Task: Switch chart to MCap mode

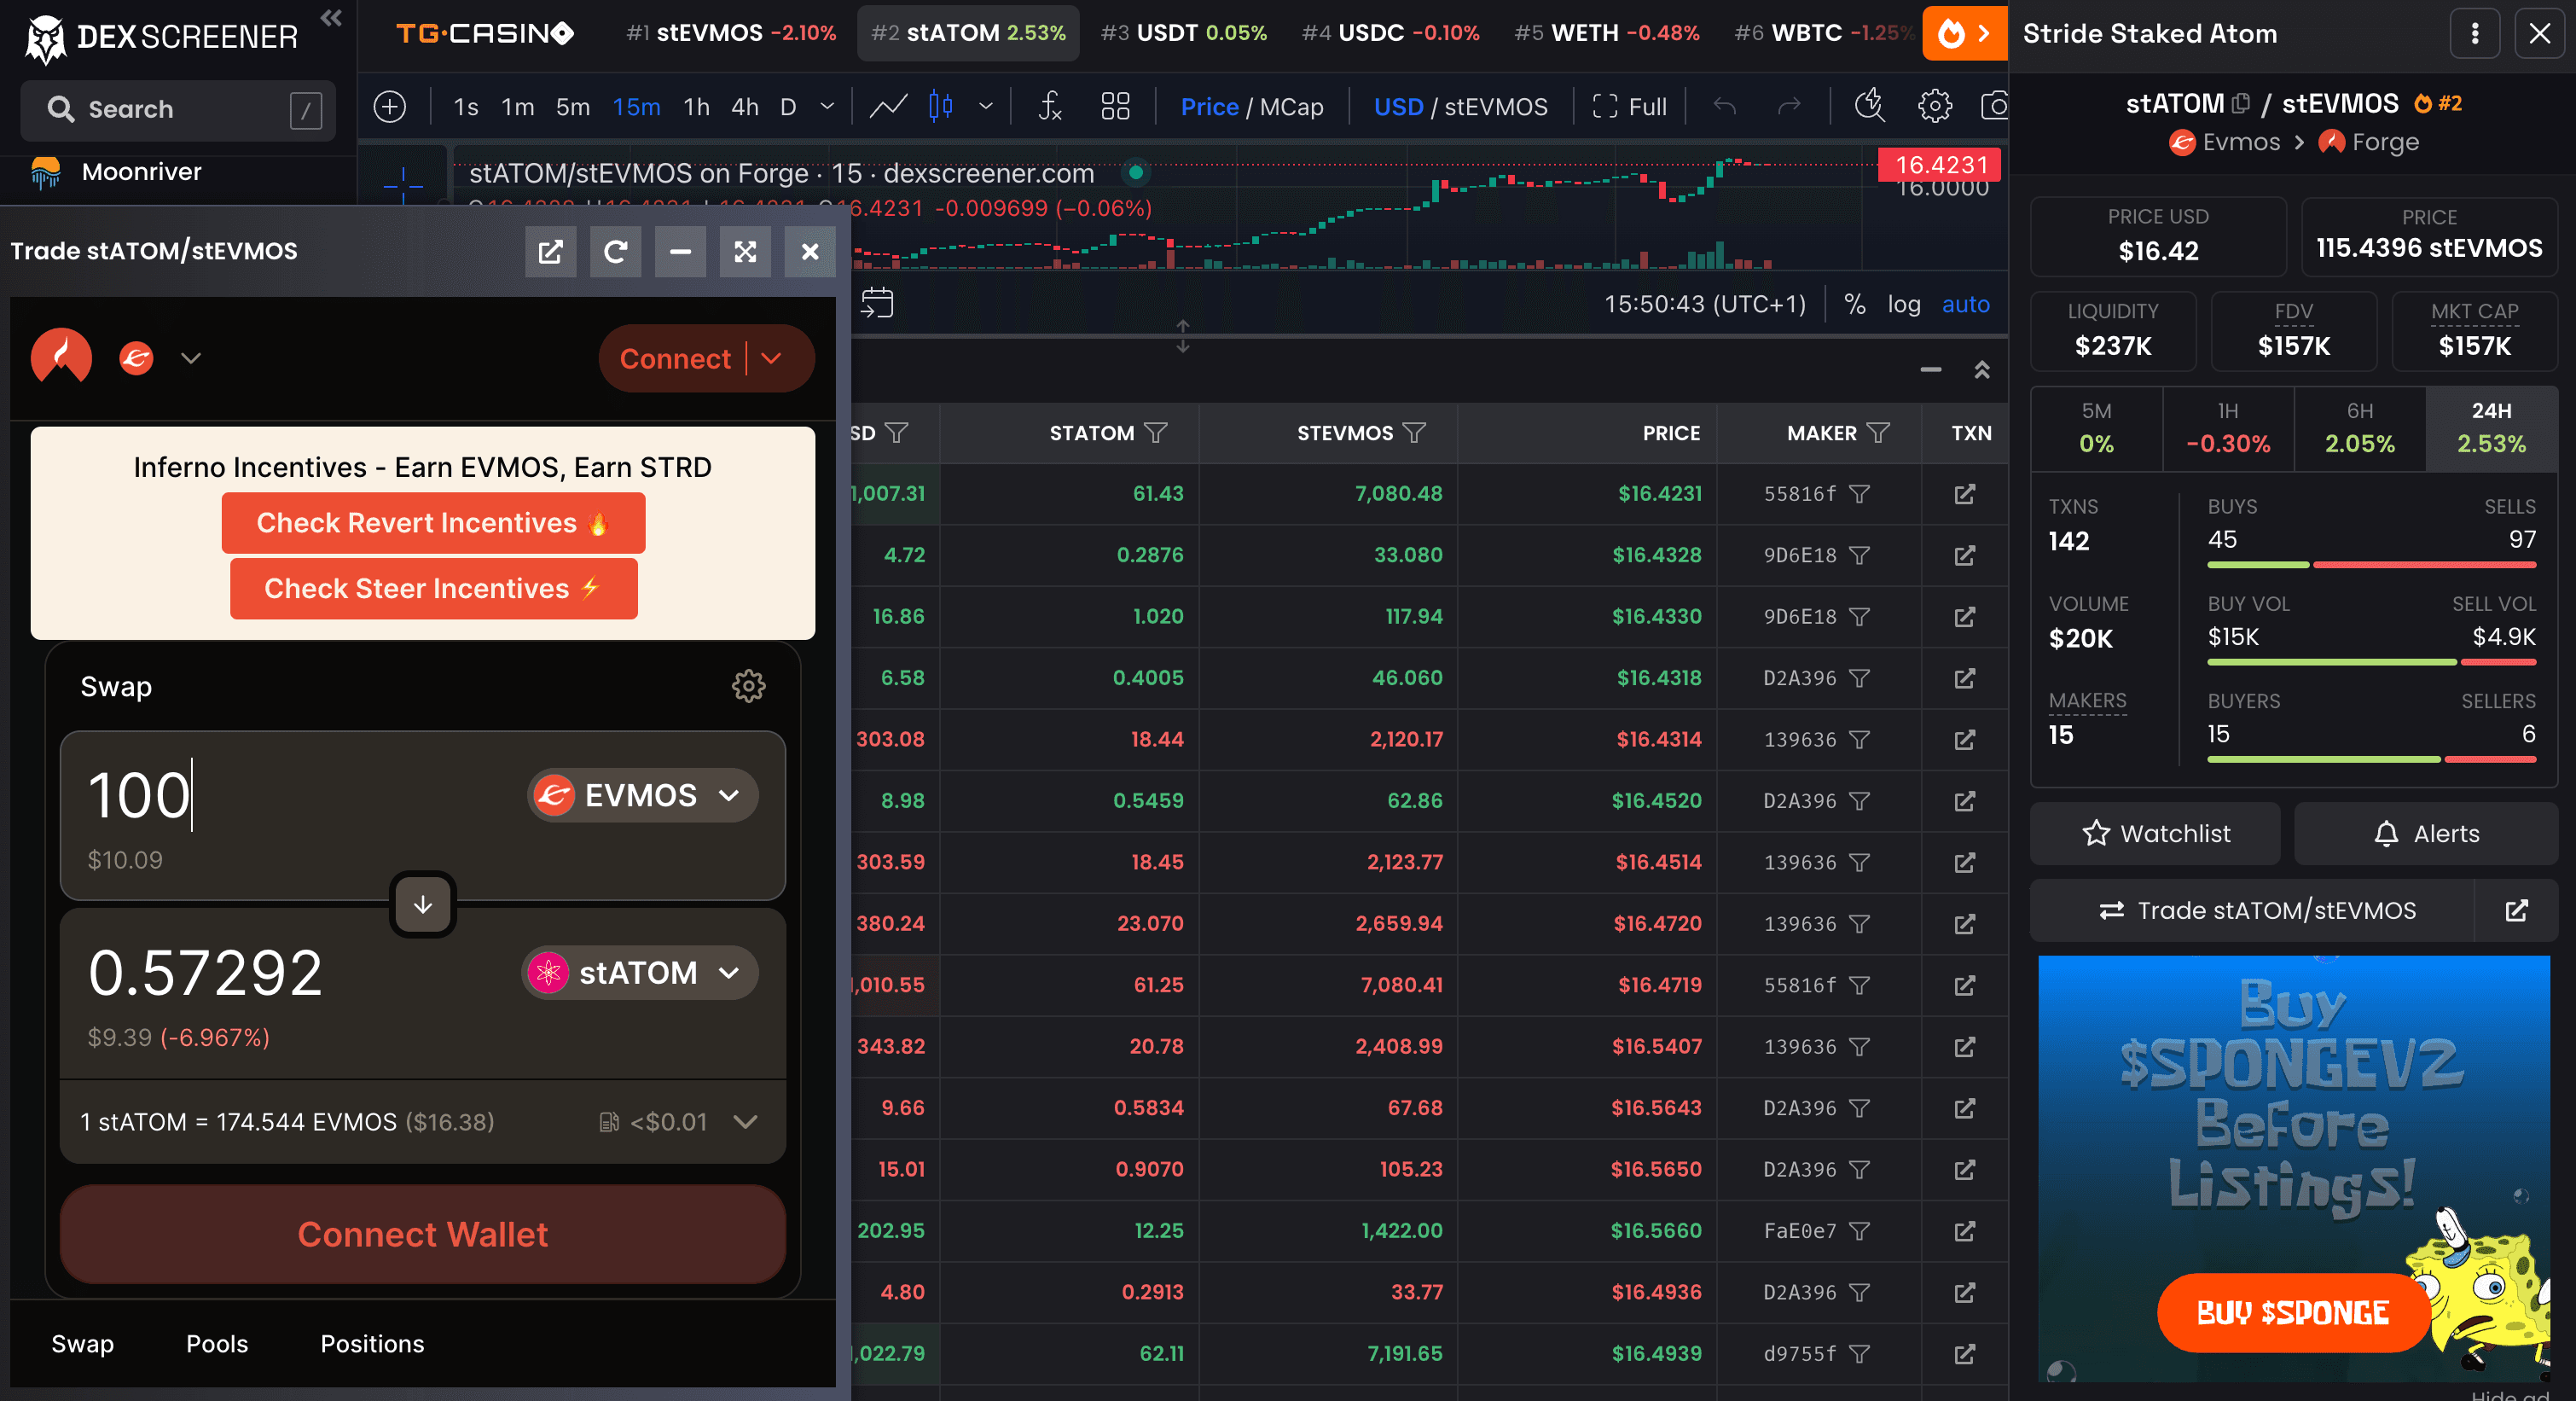Action: click(x=1292, y=106)
